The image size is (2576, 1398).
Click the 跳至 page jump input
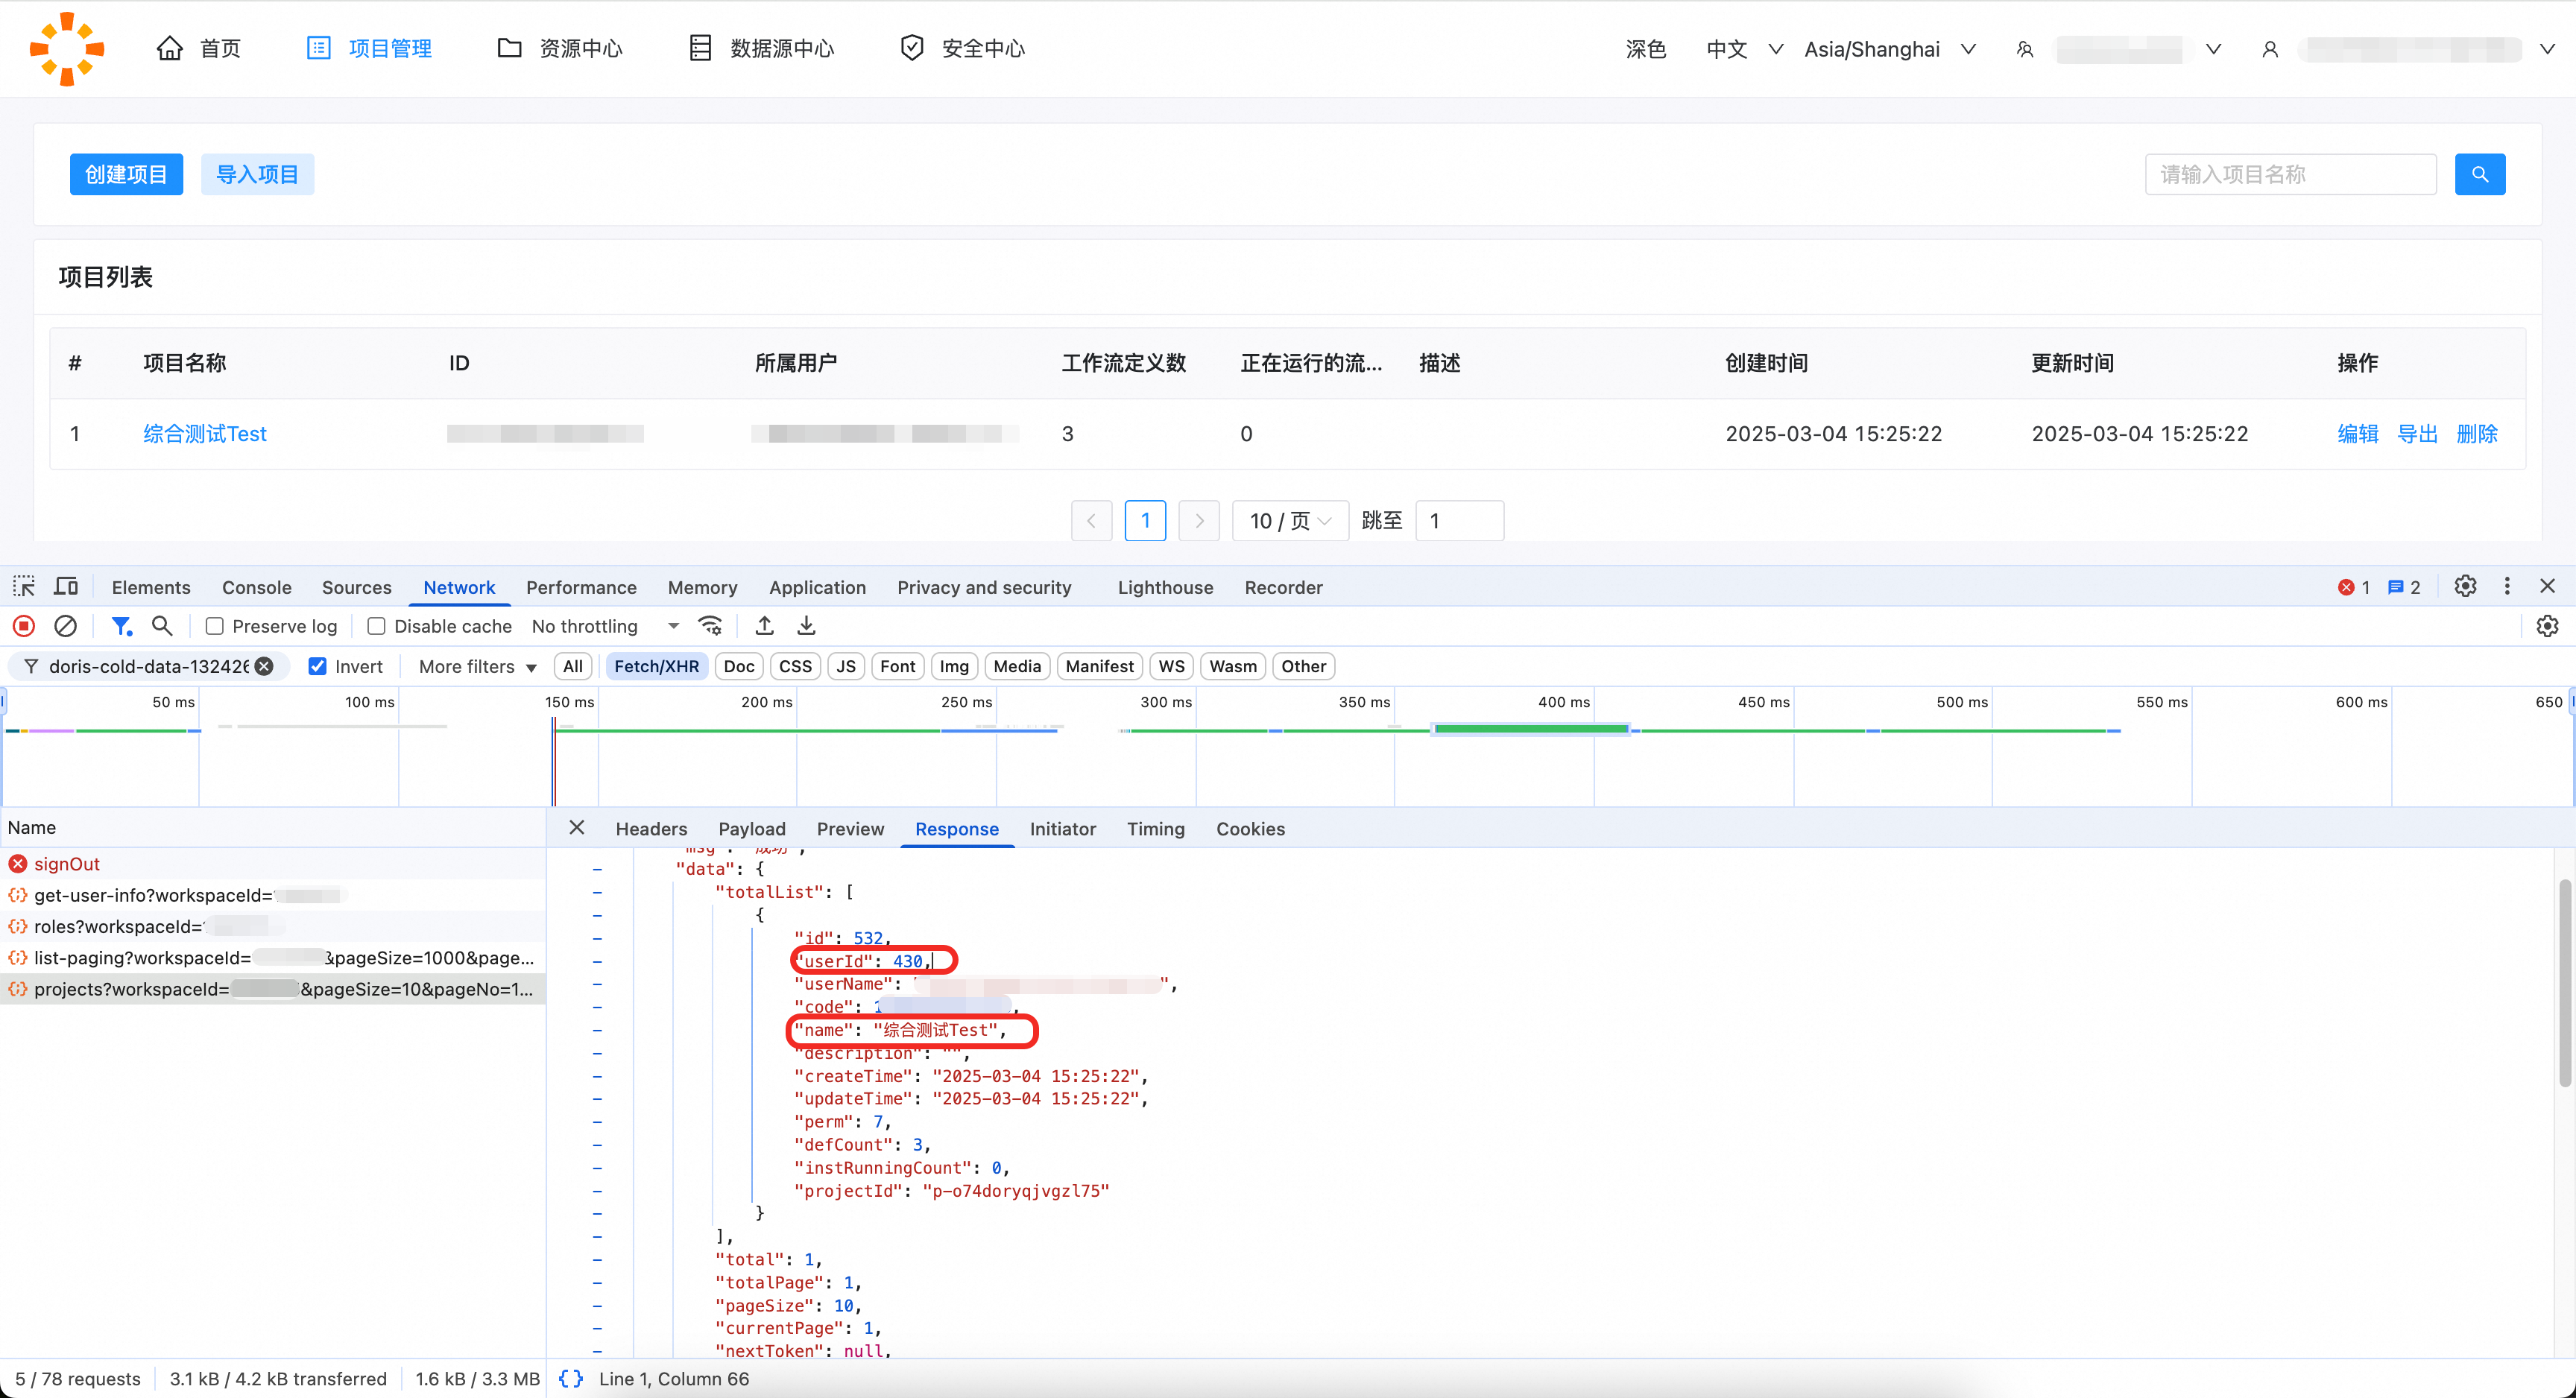click(1459, 520)
